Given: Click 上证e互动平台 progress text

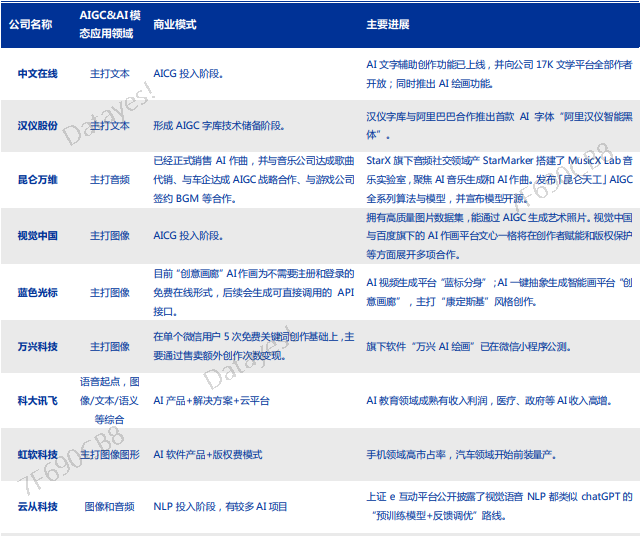Looking at the screenshot, I should click(499, 506).
